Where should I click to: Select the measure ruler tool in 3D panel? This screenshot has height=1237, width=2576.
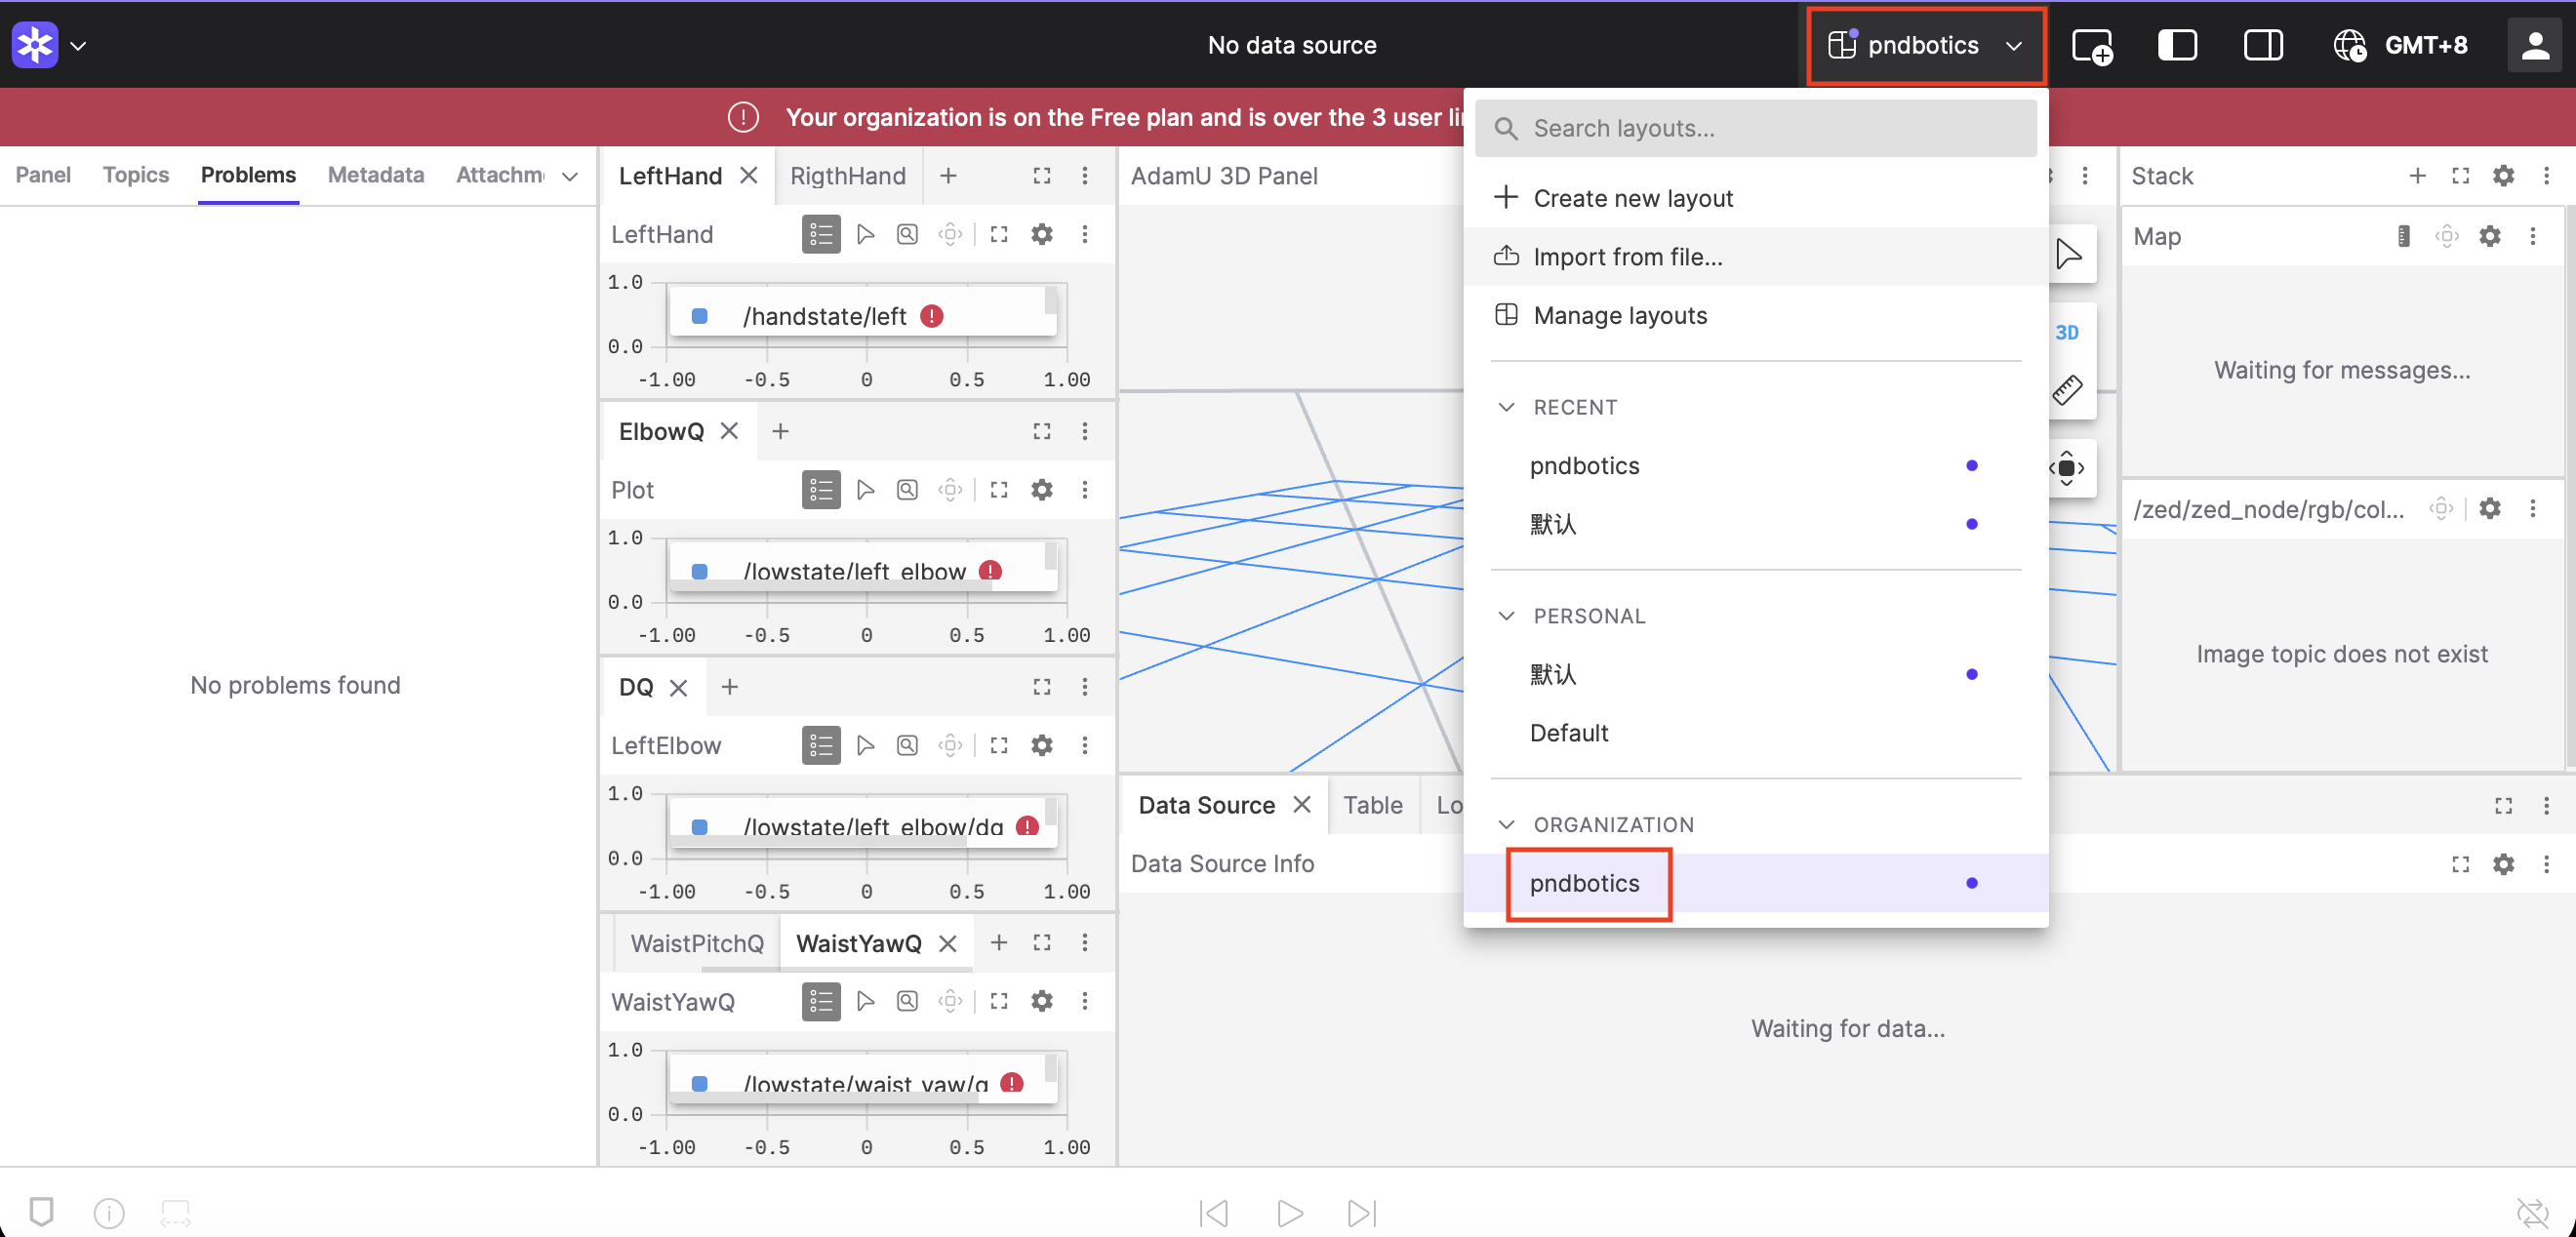tap(2067, 390)
